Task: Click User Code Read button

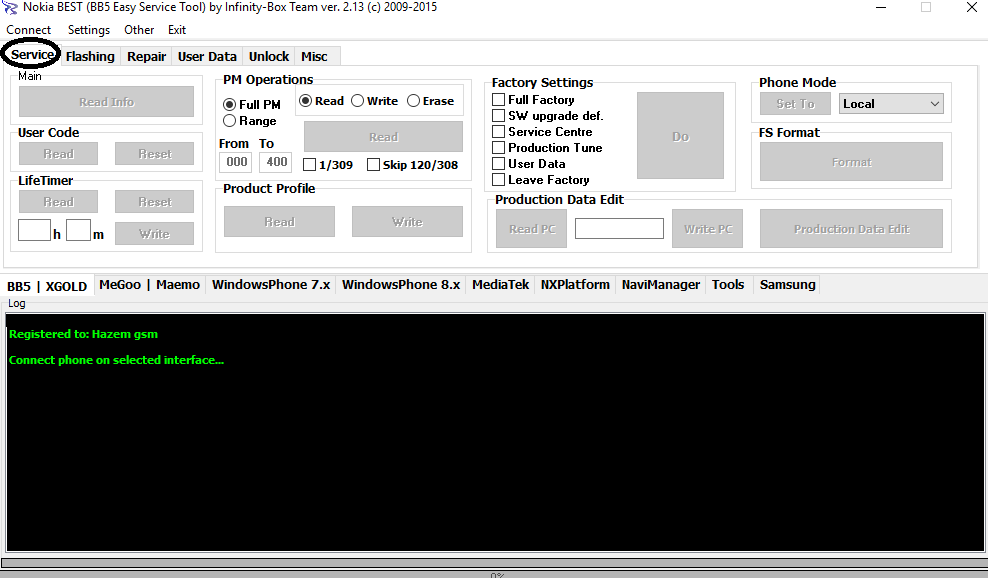Action: tap(59, 153)
